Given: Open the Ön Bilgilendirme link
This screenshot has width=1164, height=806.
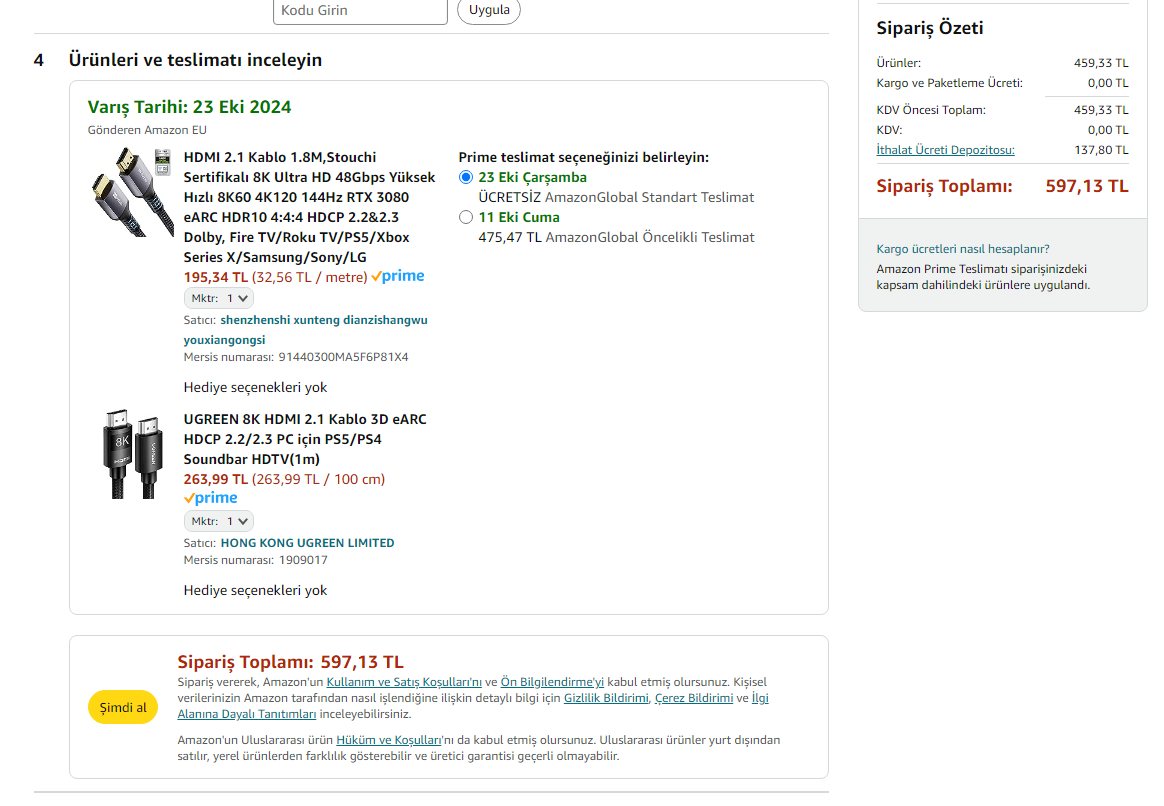Looking at the screenshot, I should click(x=552, y=682).
